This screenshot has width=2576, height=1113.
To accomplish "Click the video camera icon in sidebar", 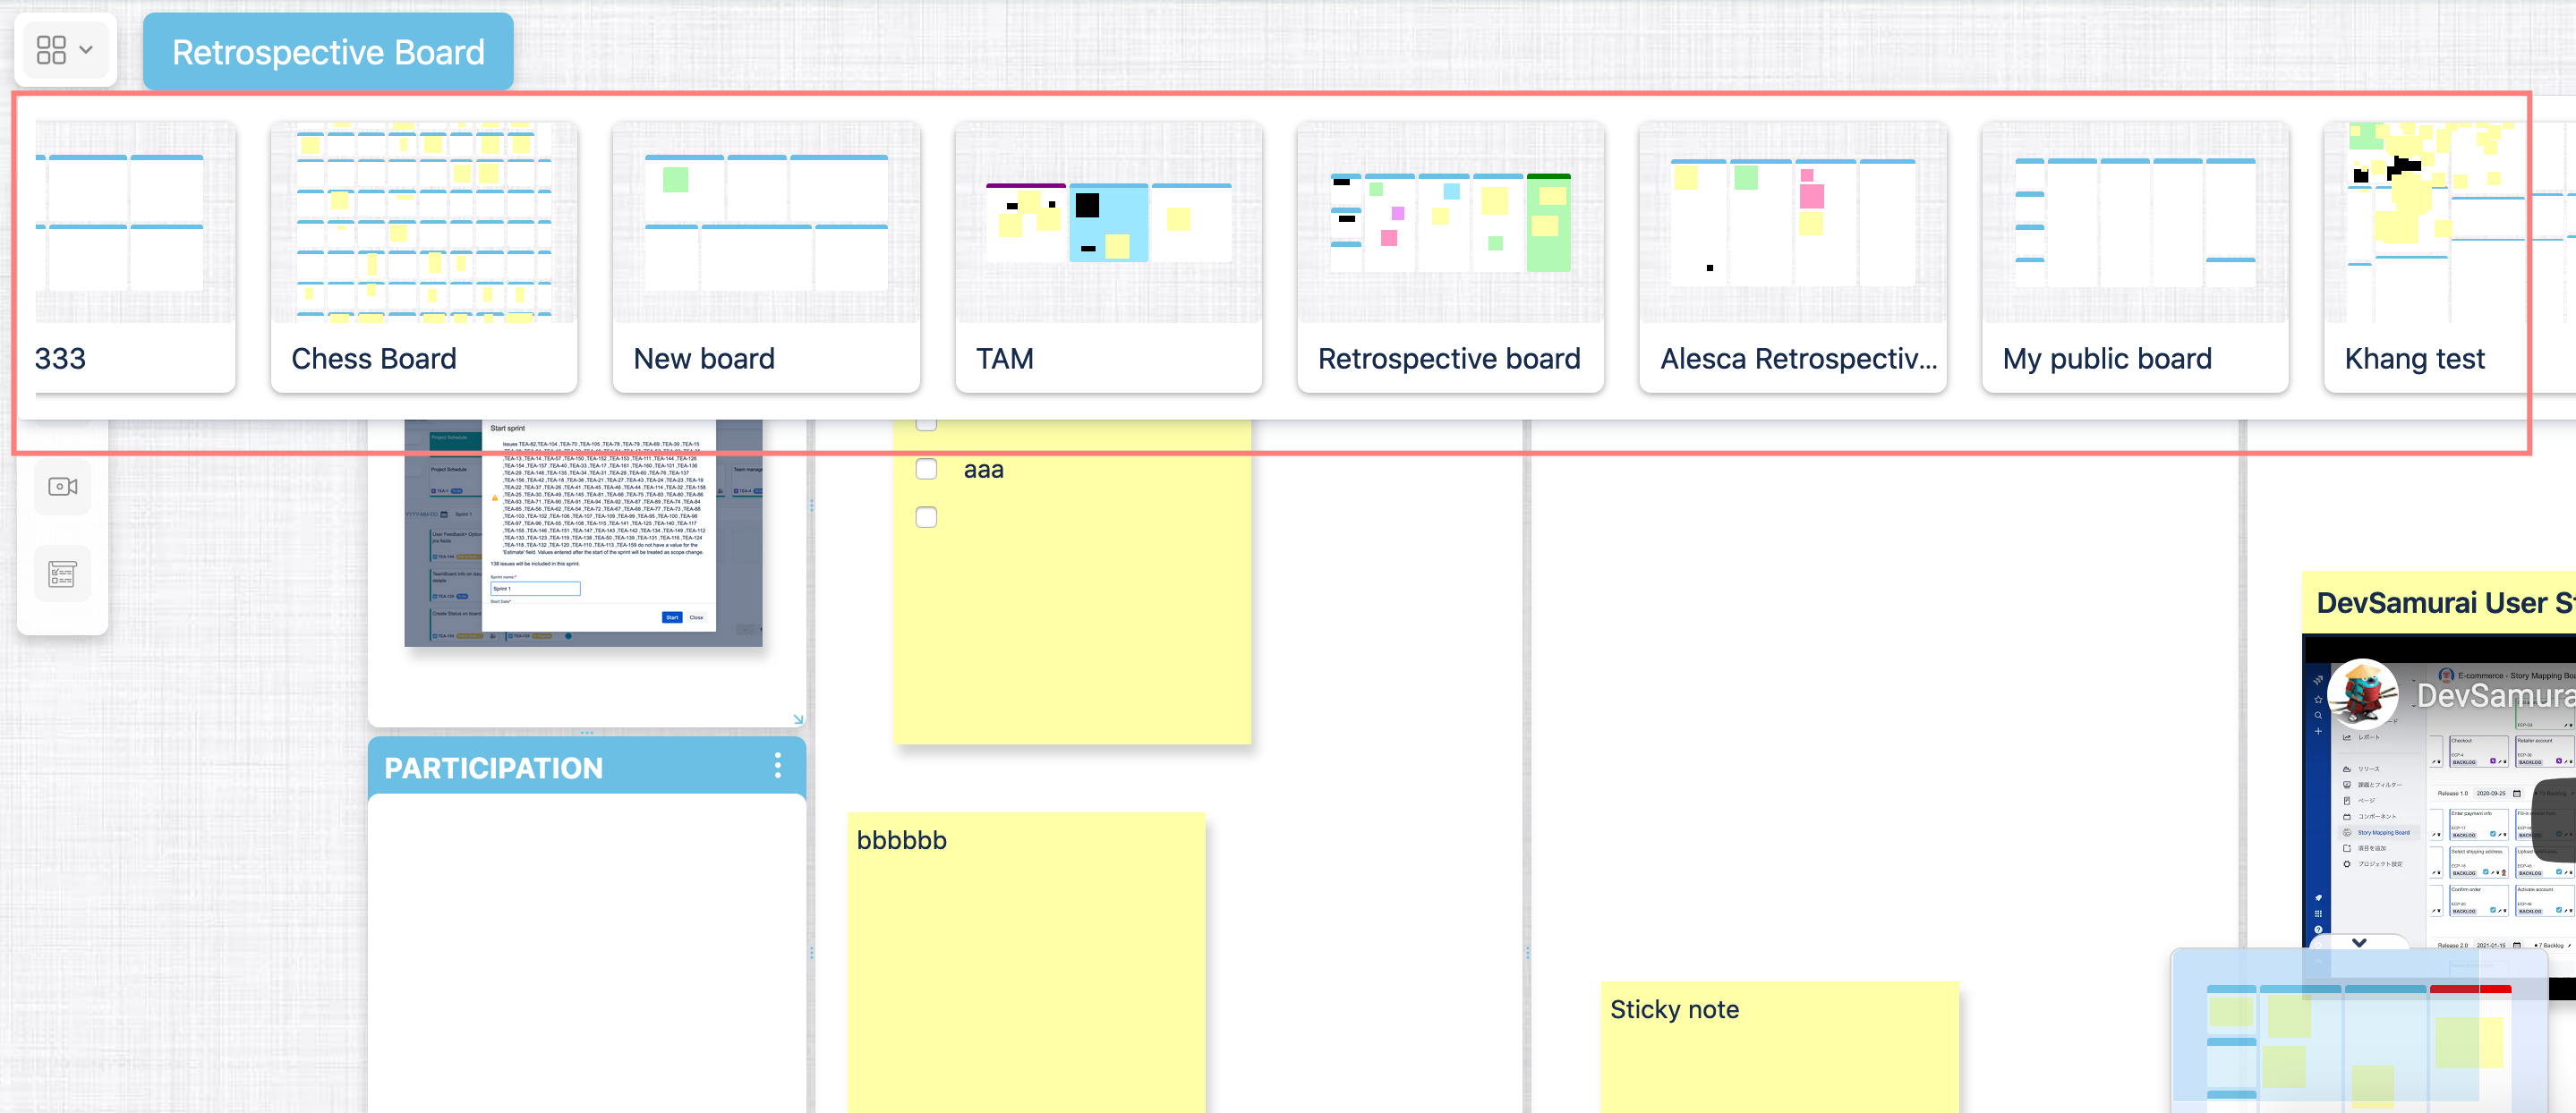I will coord(62,487).
